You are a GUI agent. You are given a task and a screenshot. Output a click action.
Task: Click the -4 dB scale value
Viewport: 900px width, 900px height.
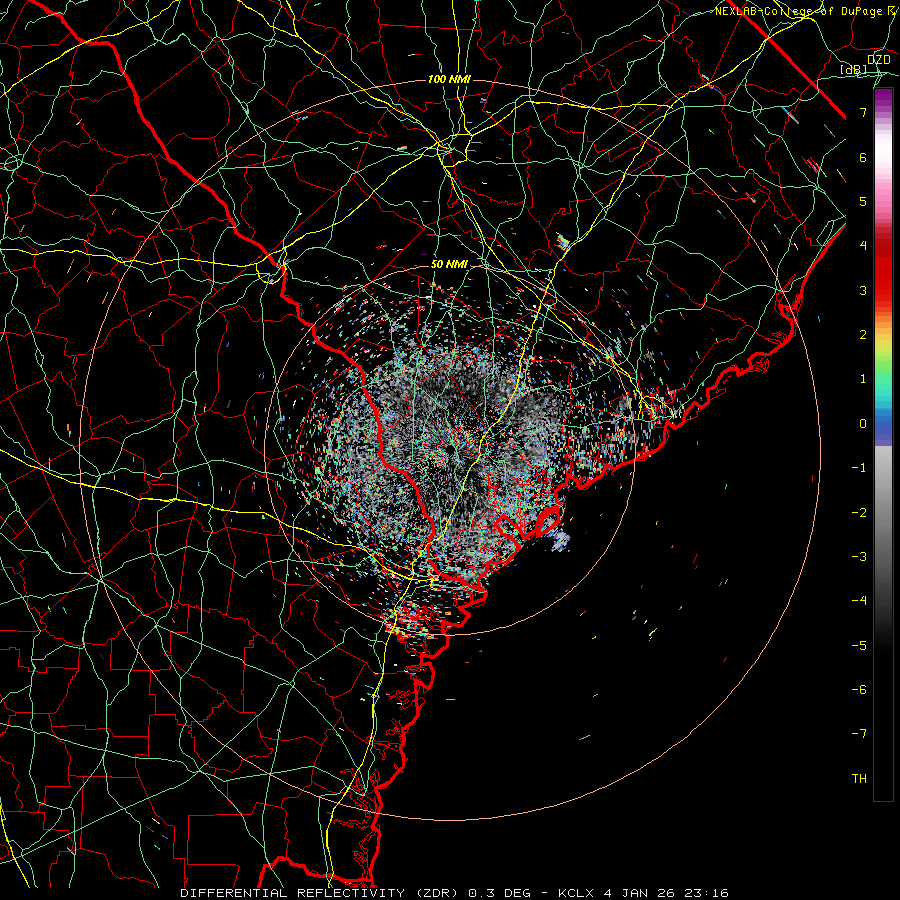click(x=859, y=601)
